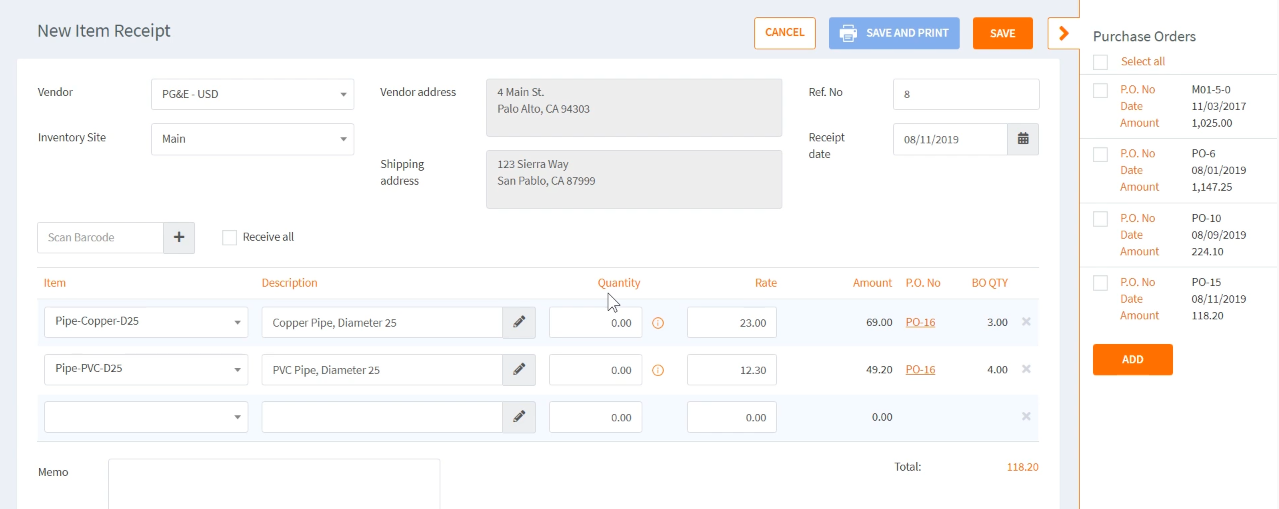Click empty description field in third row
This screenshot has height=509, width=1279.
tap(382, 417)
